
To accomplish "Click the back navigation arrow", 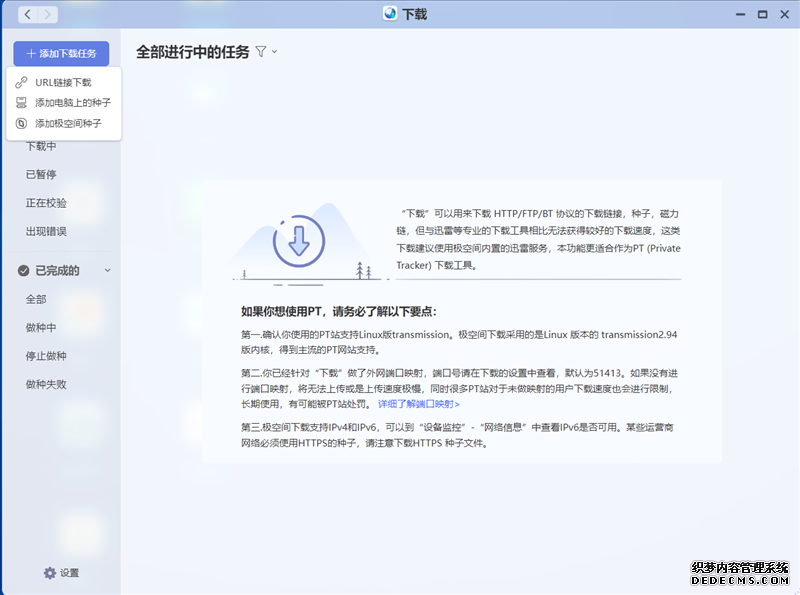I will pos(27,14).
